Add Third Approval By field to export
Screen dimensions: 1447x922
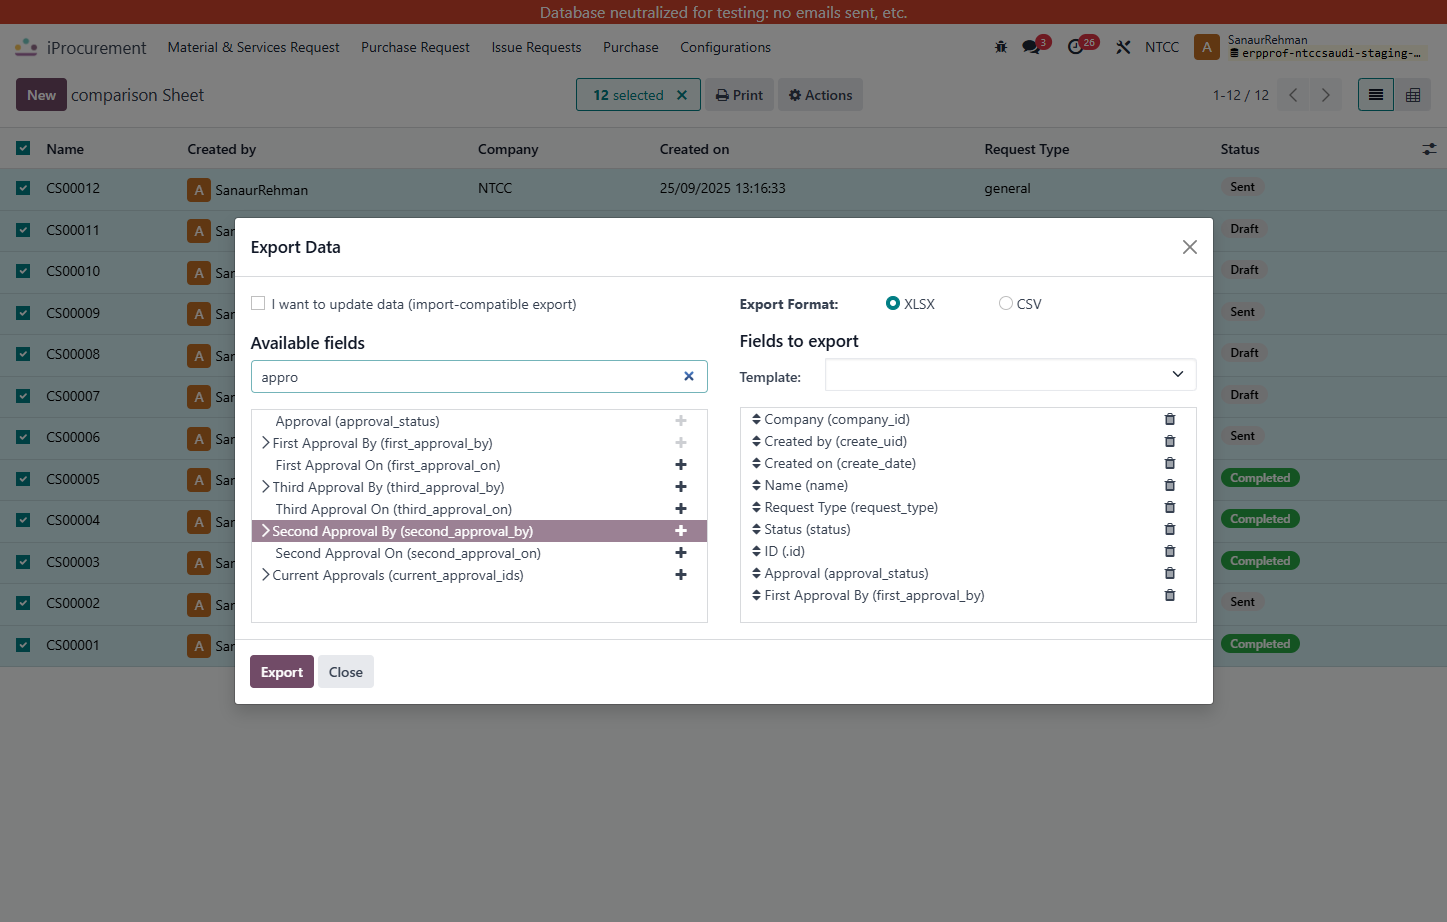tap(681, 487)
